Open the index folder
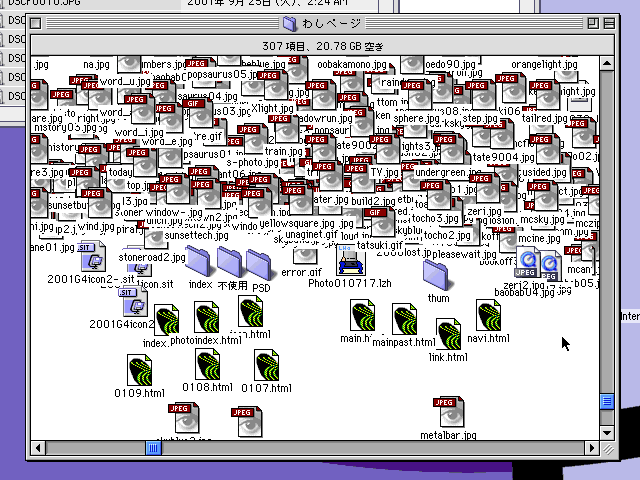 click(x=201, y=262)
